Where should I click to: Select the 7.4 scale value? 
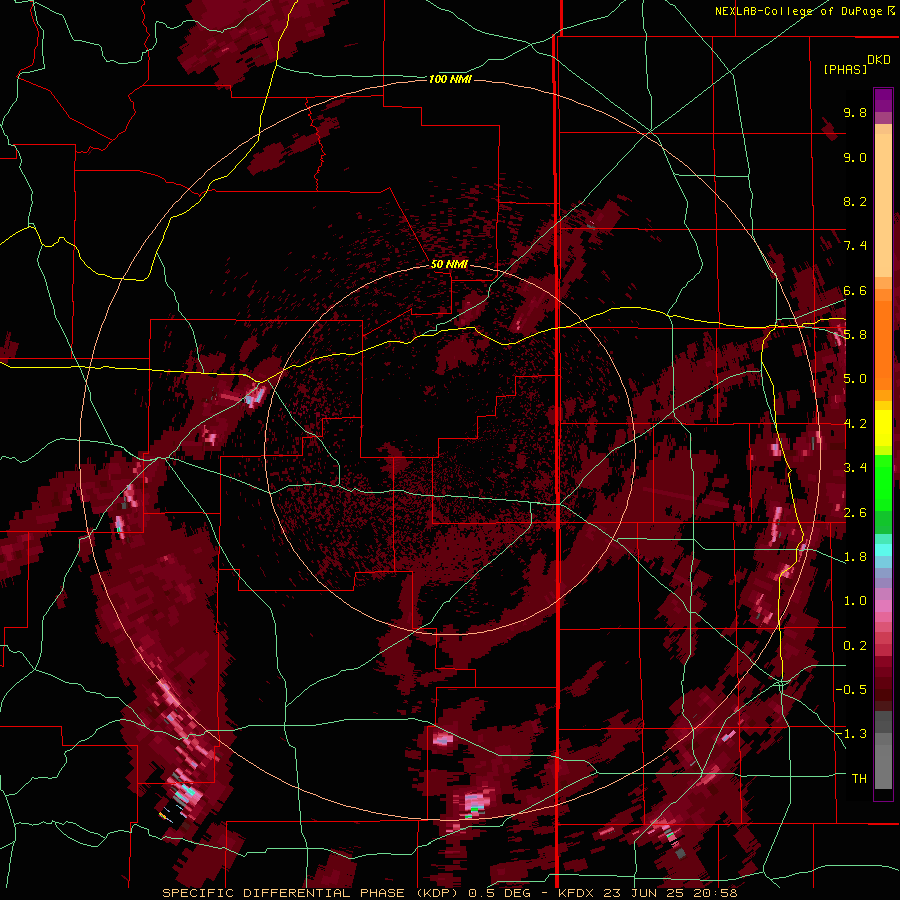tap(855, 246)
